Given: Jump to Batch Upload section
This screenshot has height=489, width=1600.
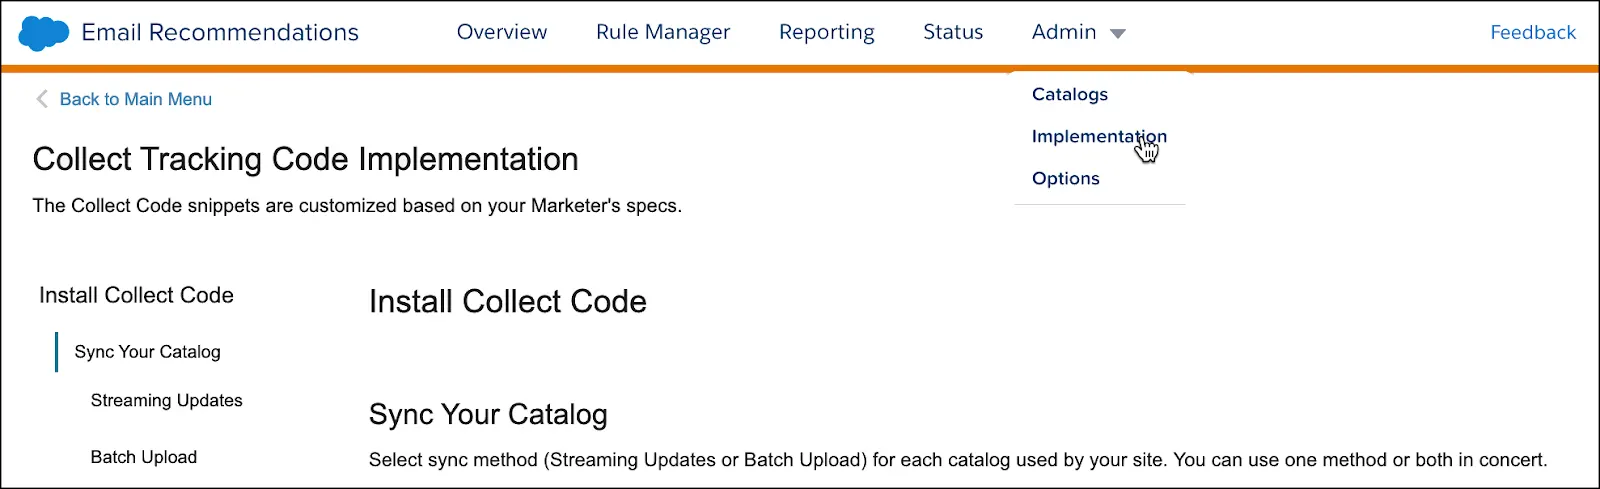Looking at the screenshot, I should click(x=144, y=457).
